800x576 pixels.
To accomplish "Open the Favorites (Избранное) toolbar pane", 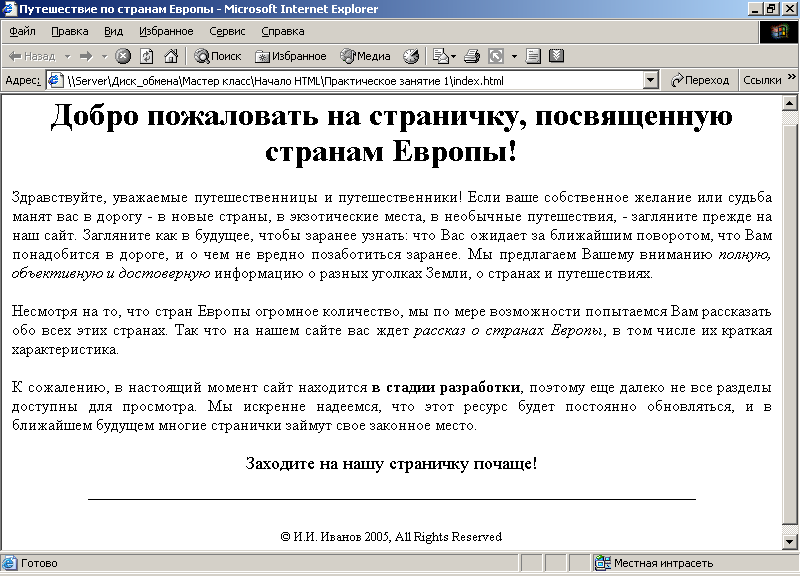I will pos(290,56).
